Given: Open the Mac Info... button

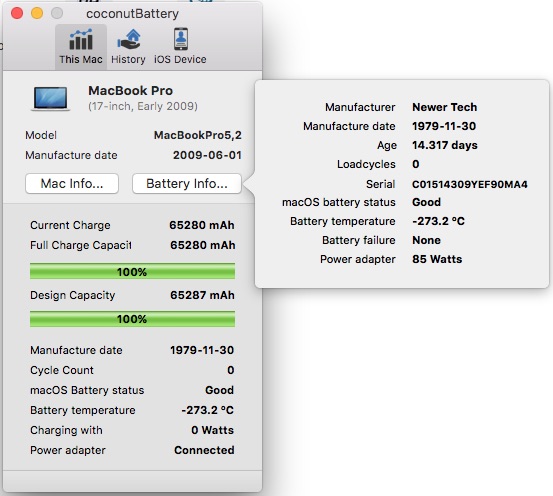Looking at the screenshot, I should (72, 183).
